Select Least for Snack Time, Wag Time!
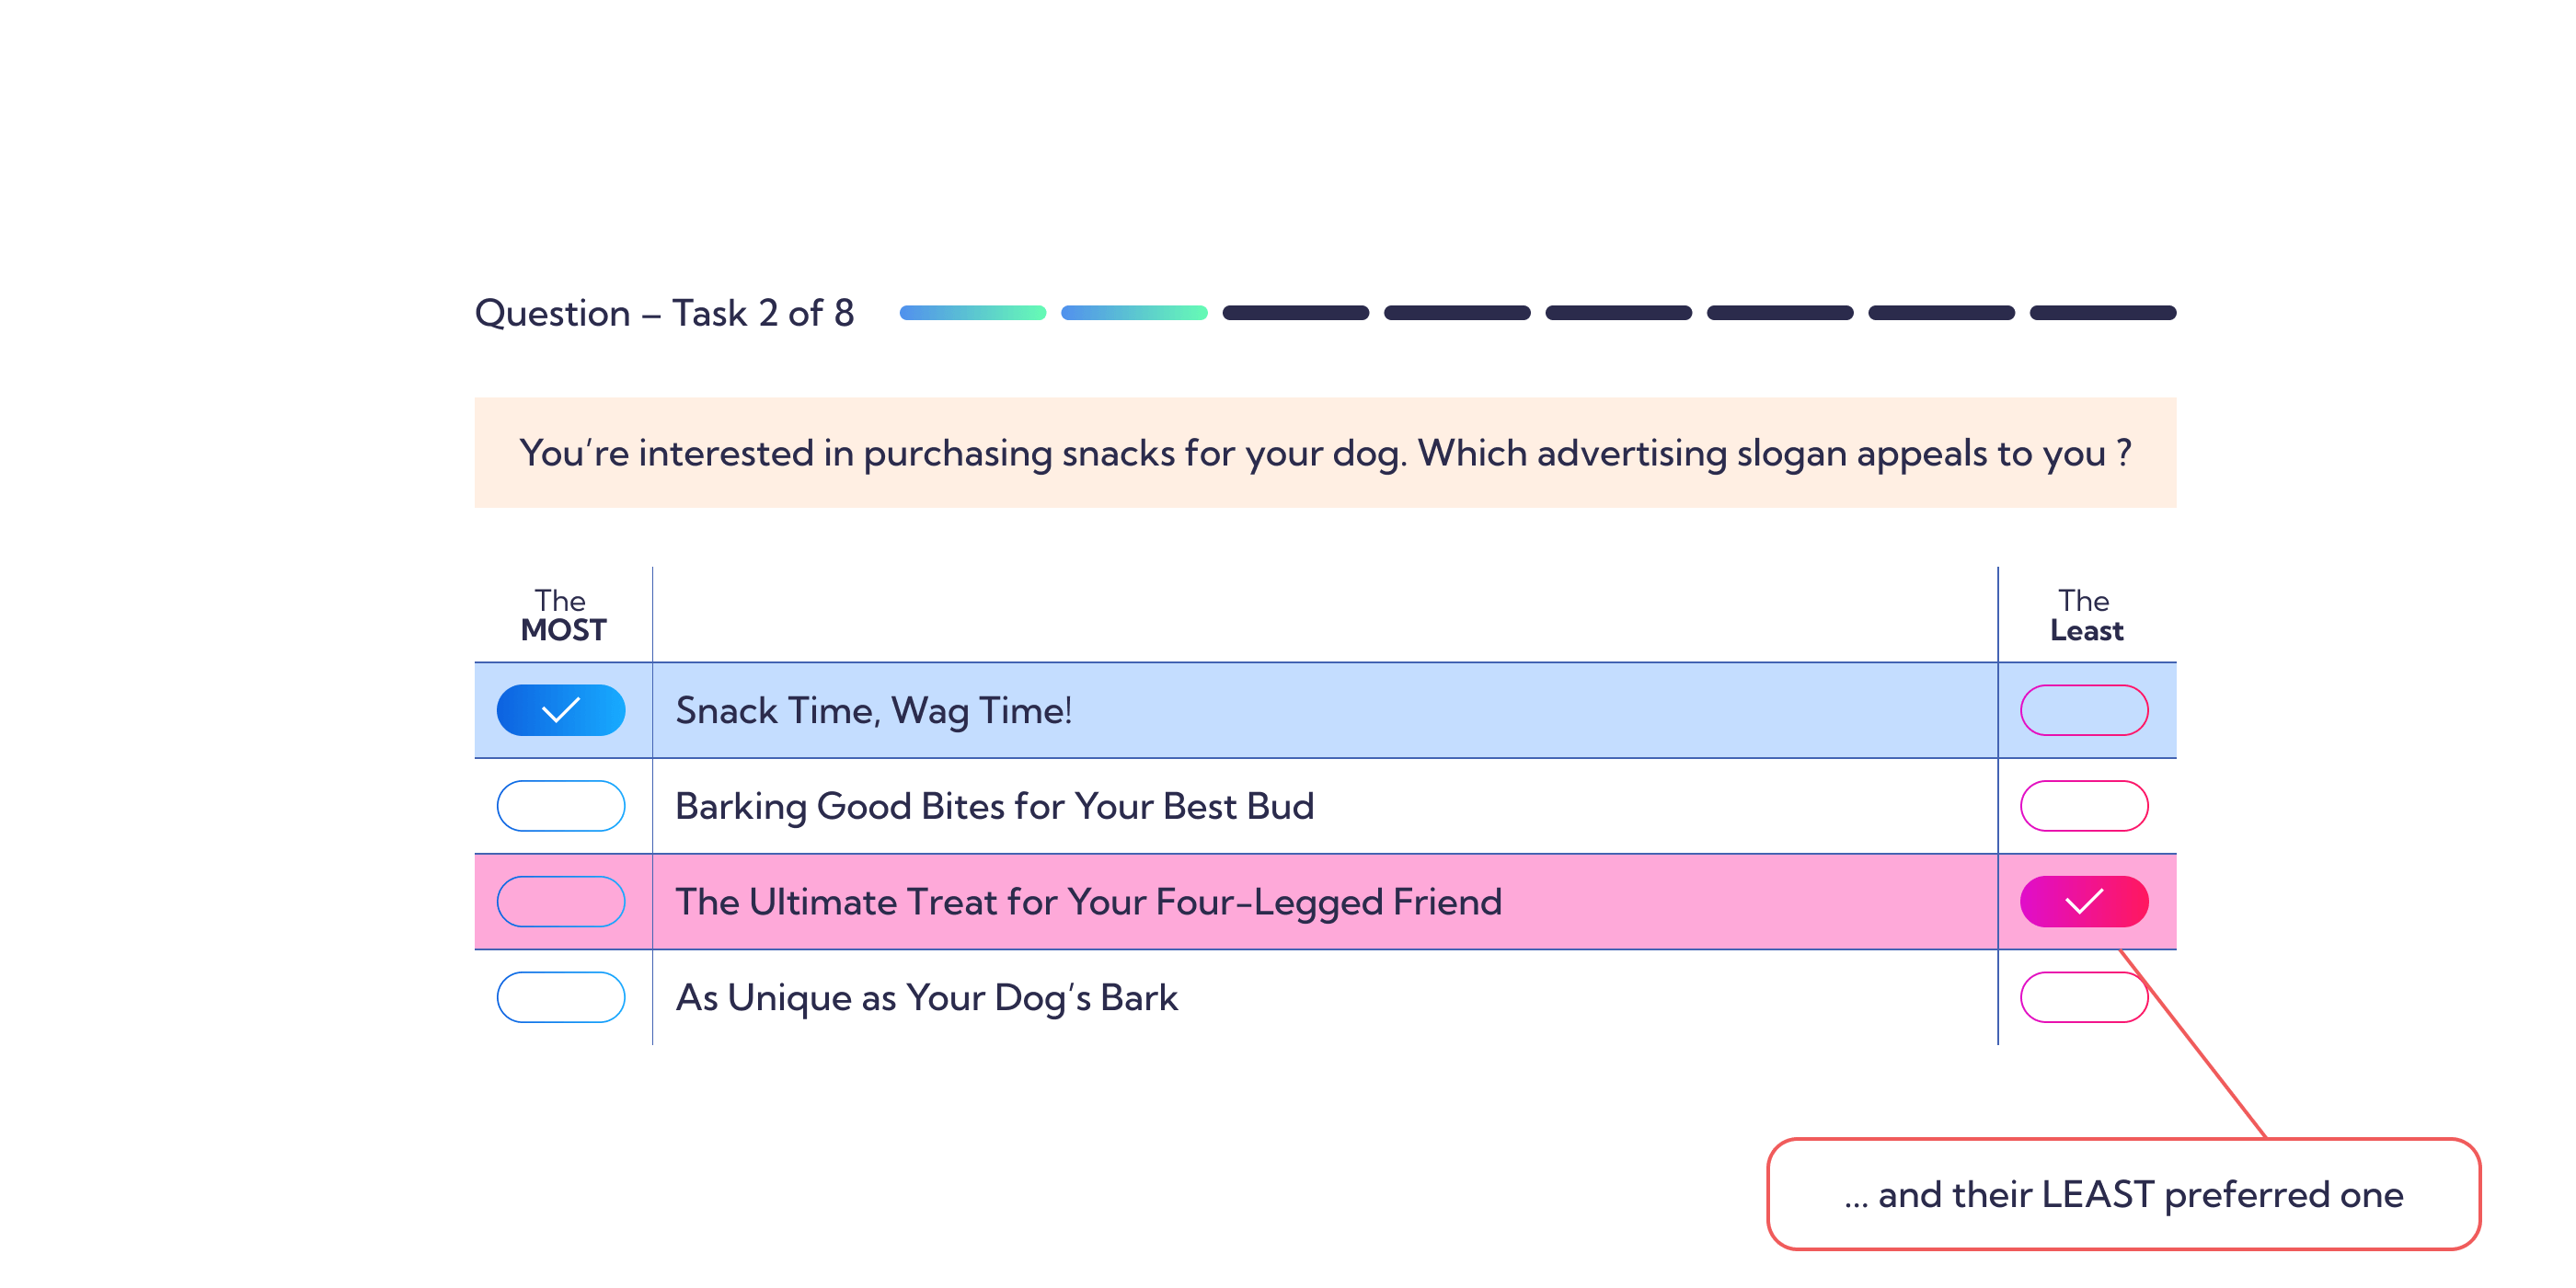 2084,710
